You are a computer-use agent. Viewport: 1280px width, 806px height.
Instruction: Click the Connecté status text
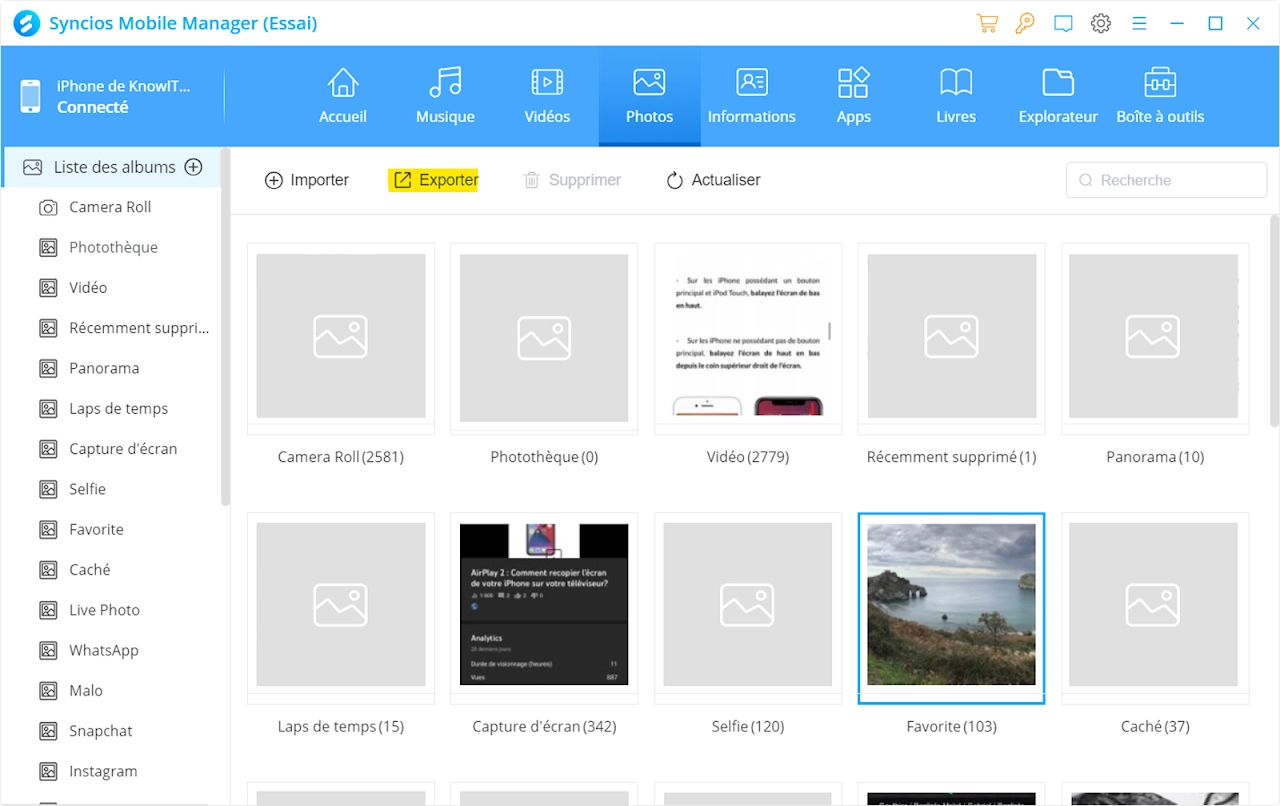click(x=93, y=107)
